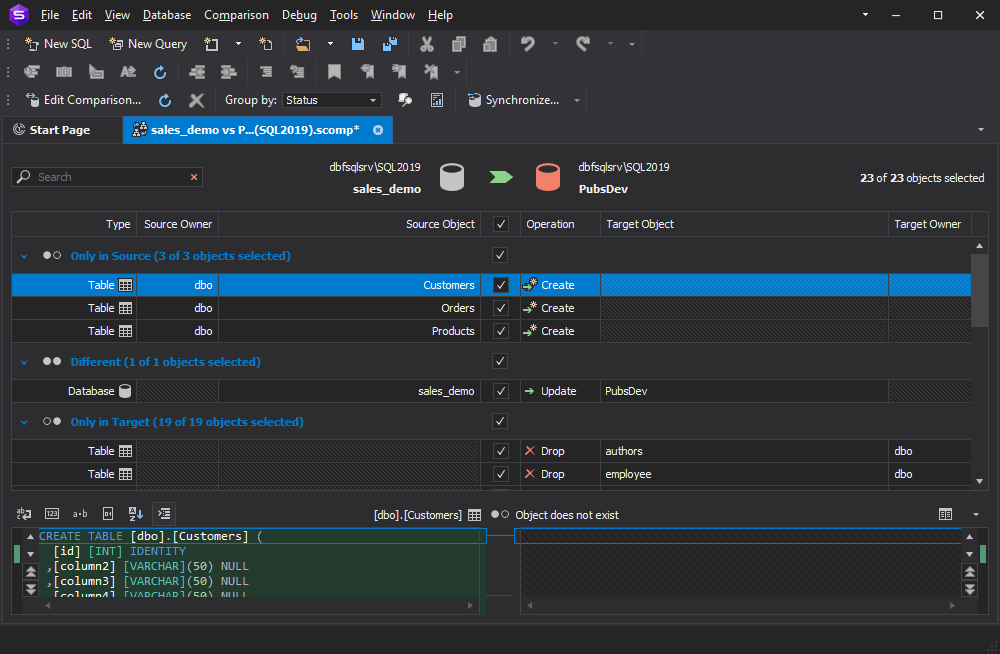This screenshot has height=654, width=1000.
Task: Click the Refresh comparison icon beside Edit Comparison
Action: (165, 100)
